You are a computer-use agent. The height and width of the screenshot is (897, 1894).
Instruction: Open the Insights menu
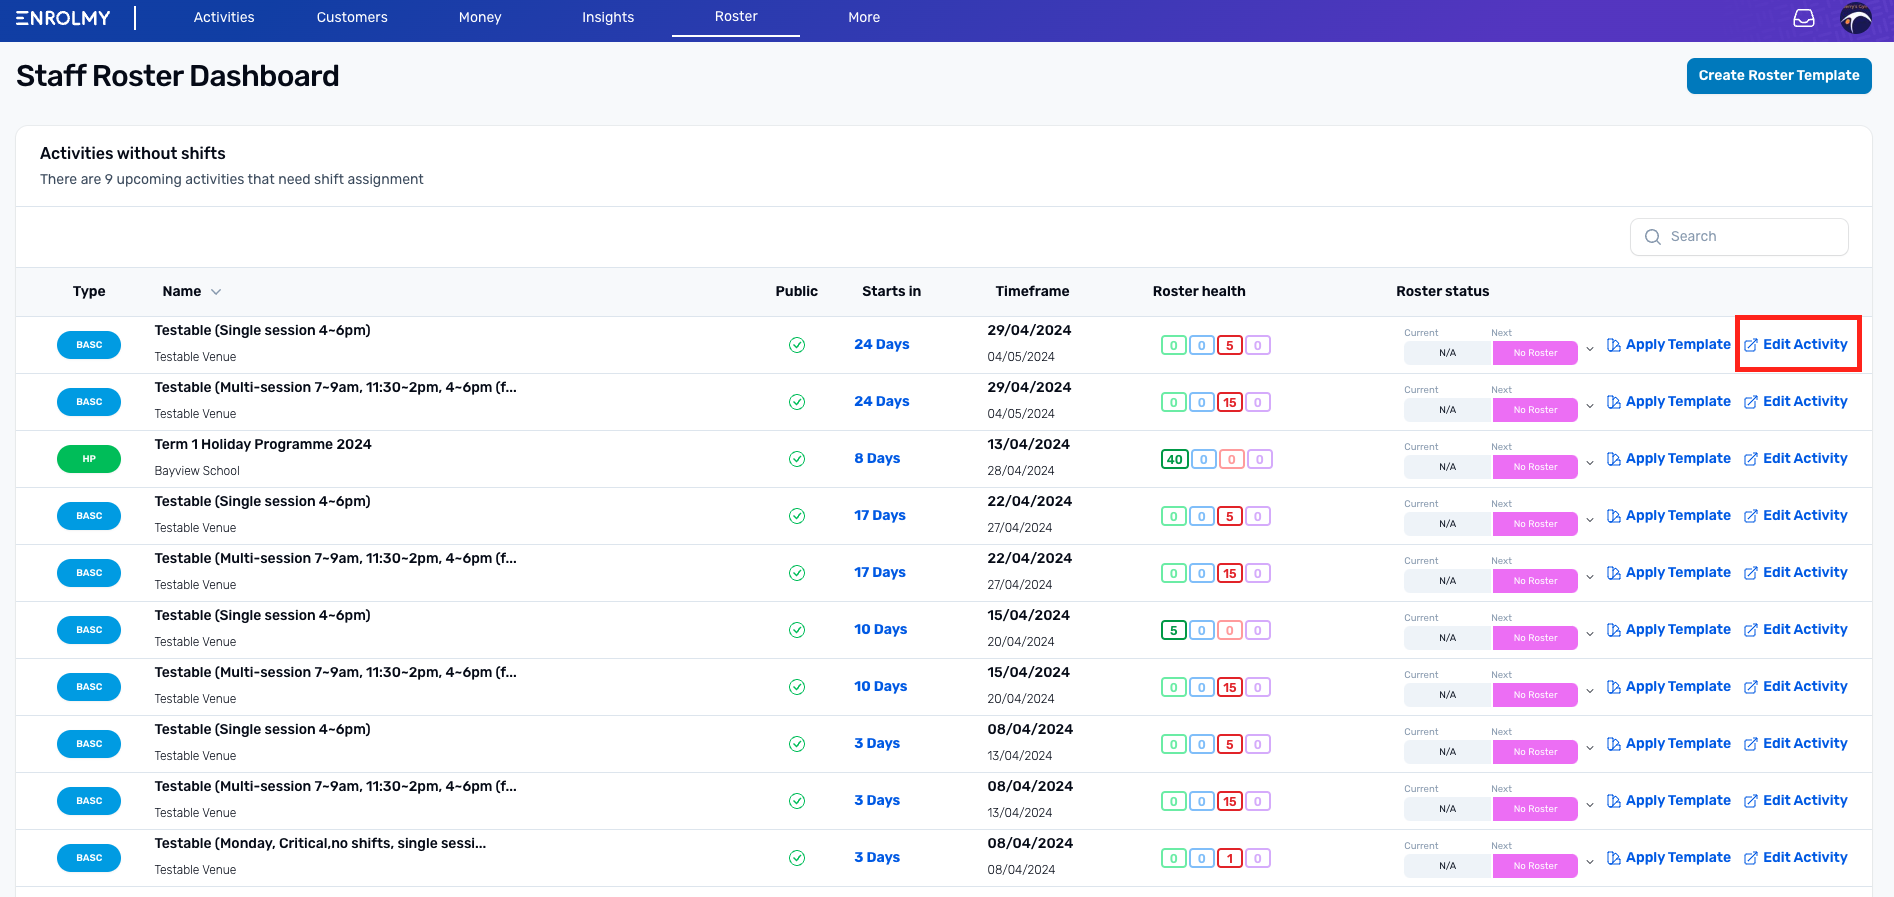click(608, 18)
